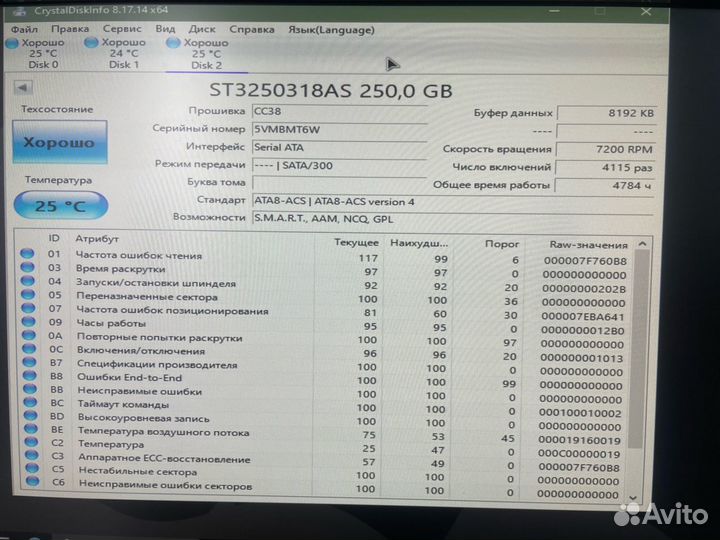Click the Текущее column header

coord(356,242)
